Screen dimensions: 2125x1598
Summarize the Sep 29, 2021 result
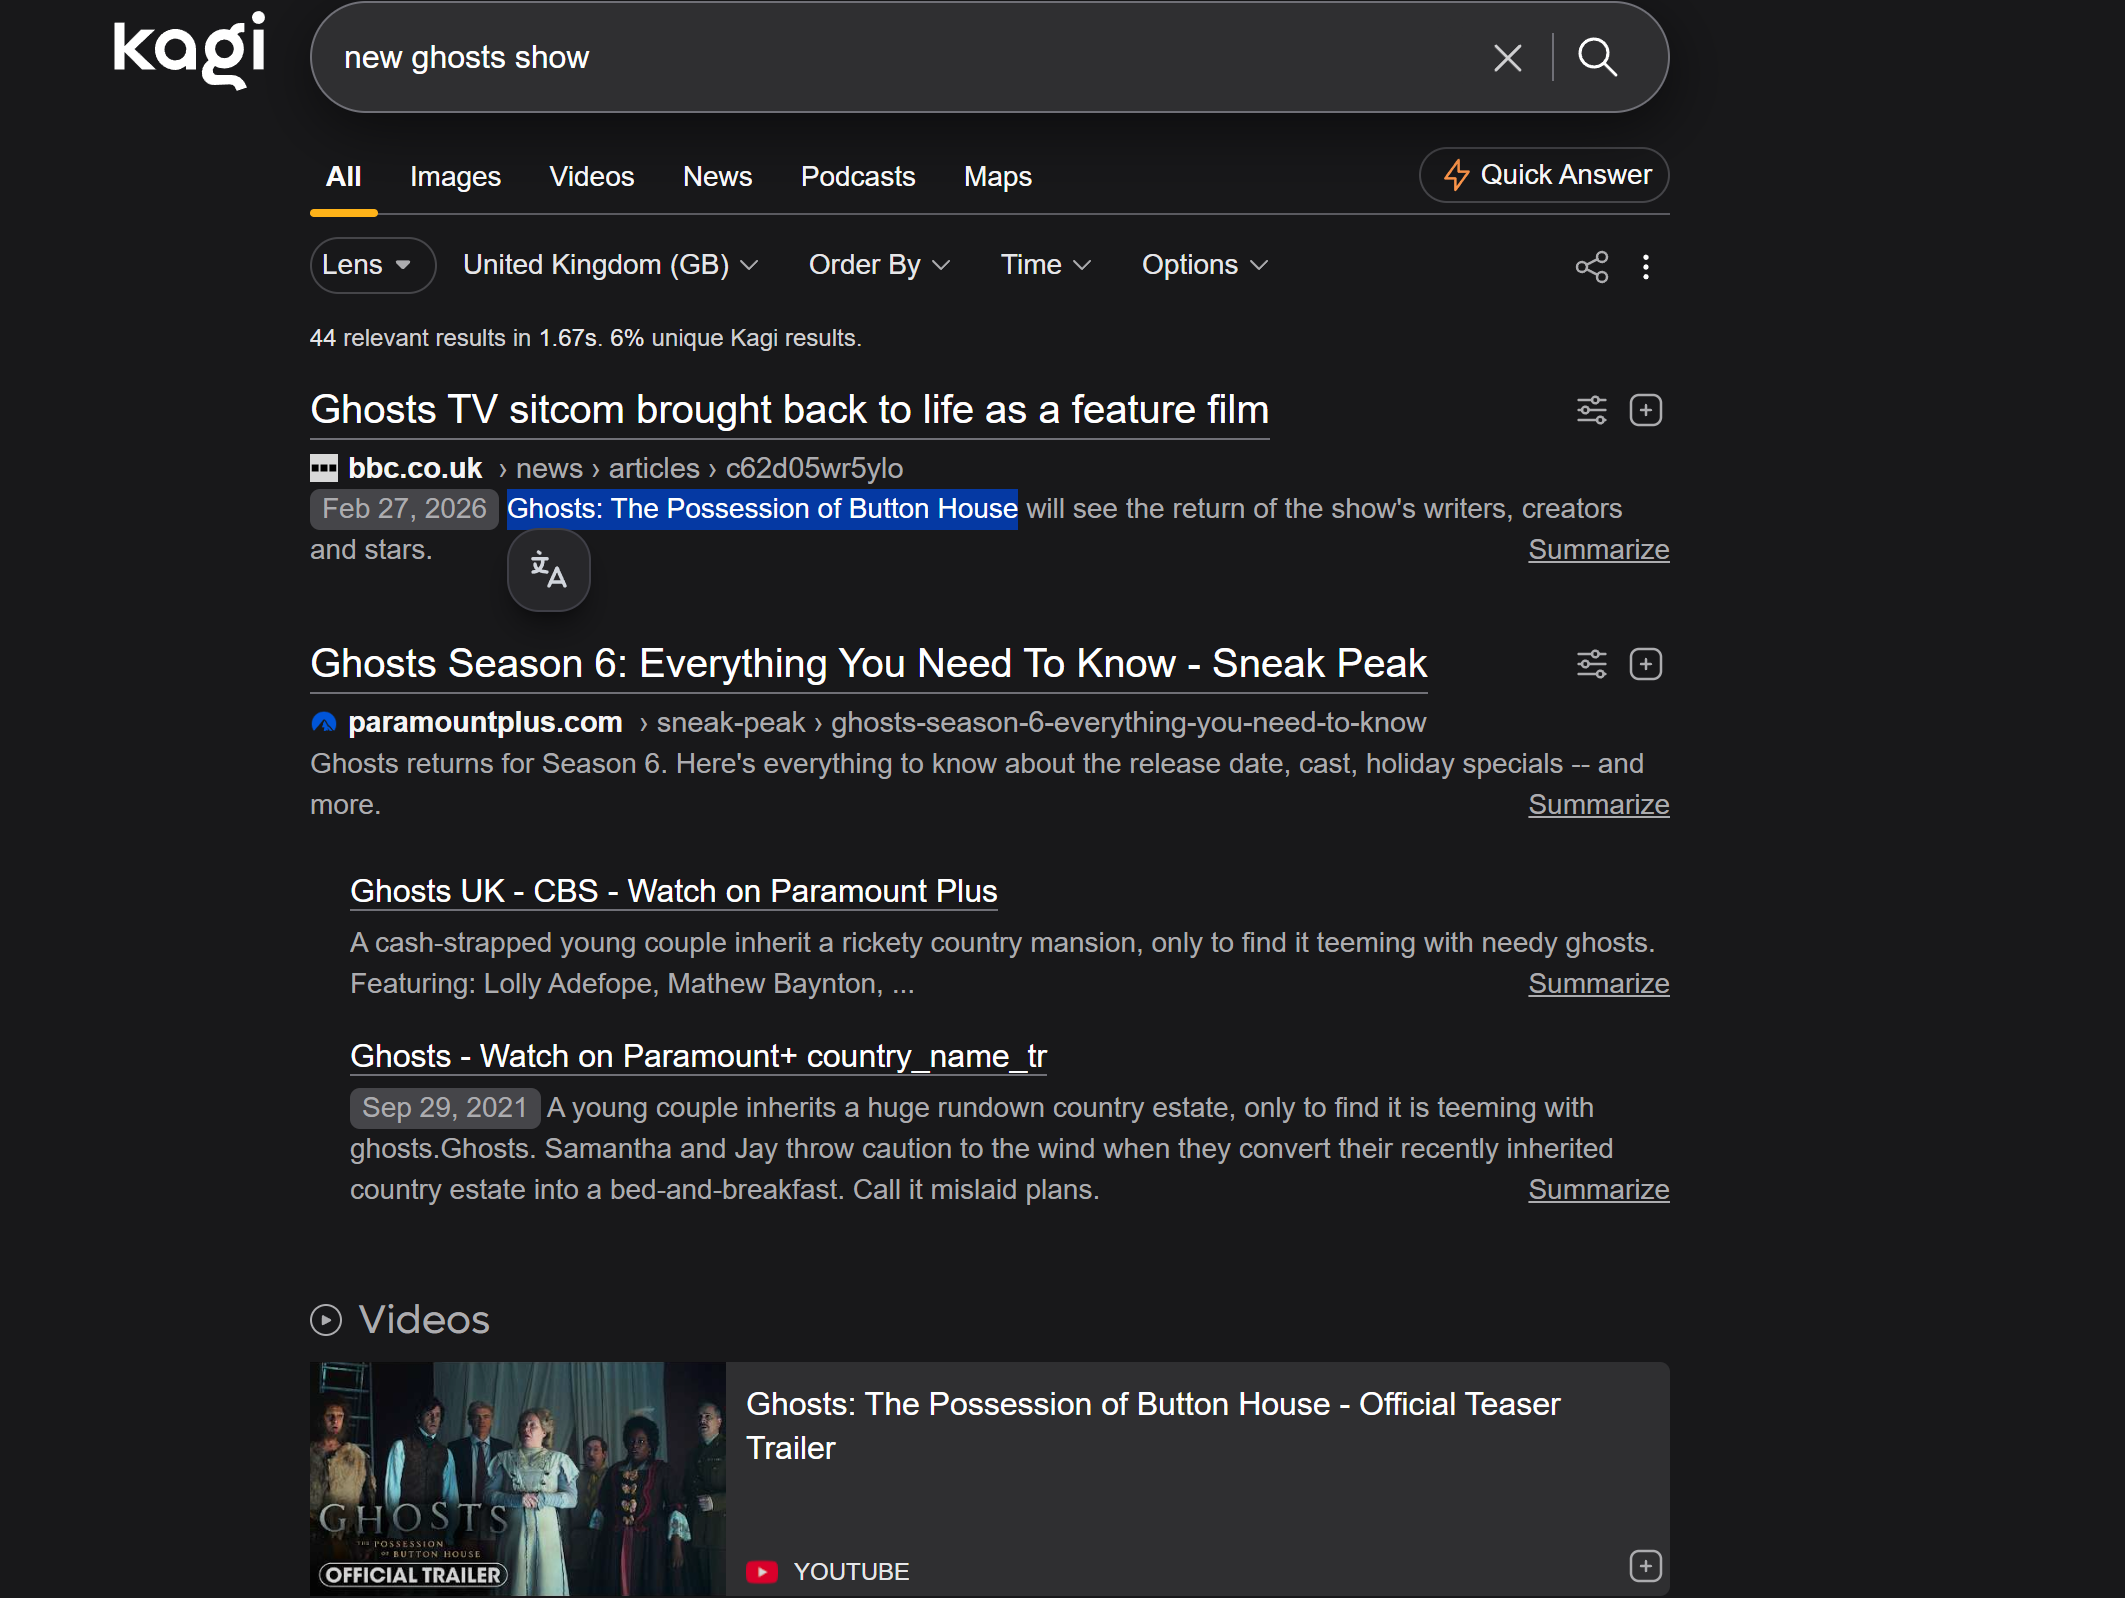[x=1598, y=1190]
